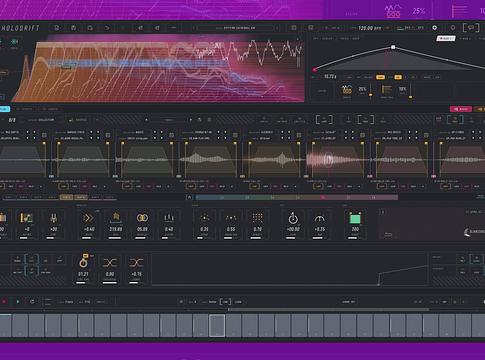Click the waveform icon in top purple banner
This screenshot has height=360, width=485.
click(x=393, y=11)
